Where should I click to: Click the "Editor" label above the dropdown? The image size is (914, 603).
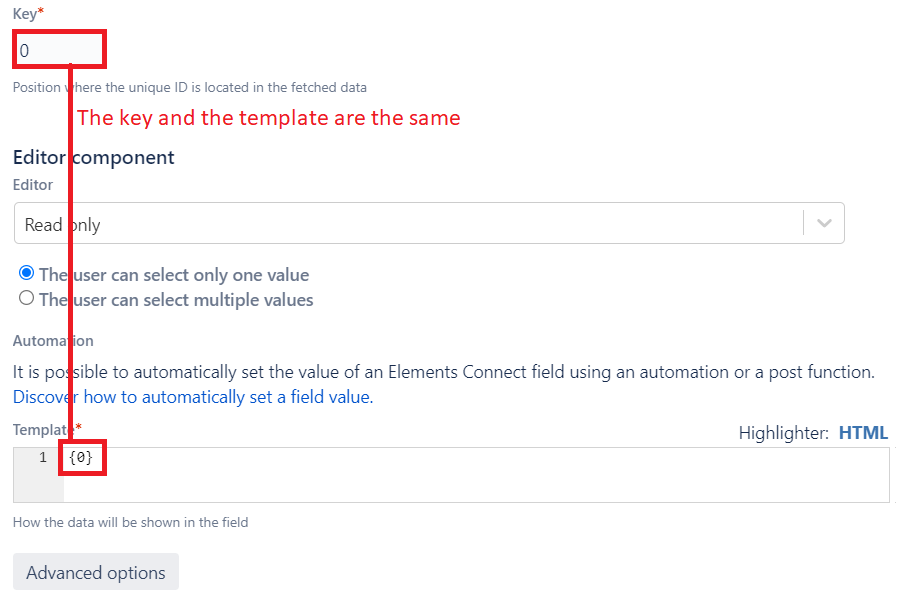[33, 184]
